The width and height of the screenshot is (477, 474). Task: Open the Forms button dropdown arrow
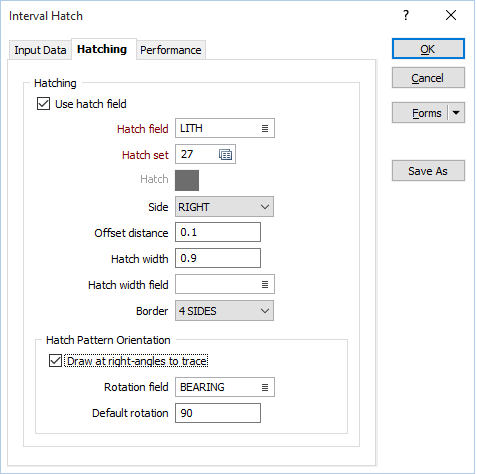(x=456, y=113)
